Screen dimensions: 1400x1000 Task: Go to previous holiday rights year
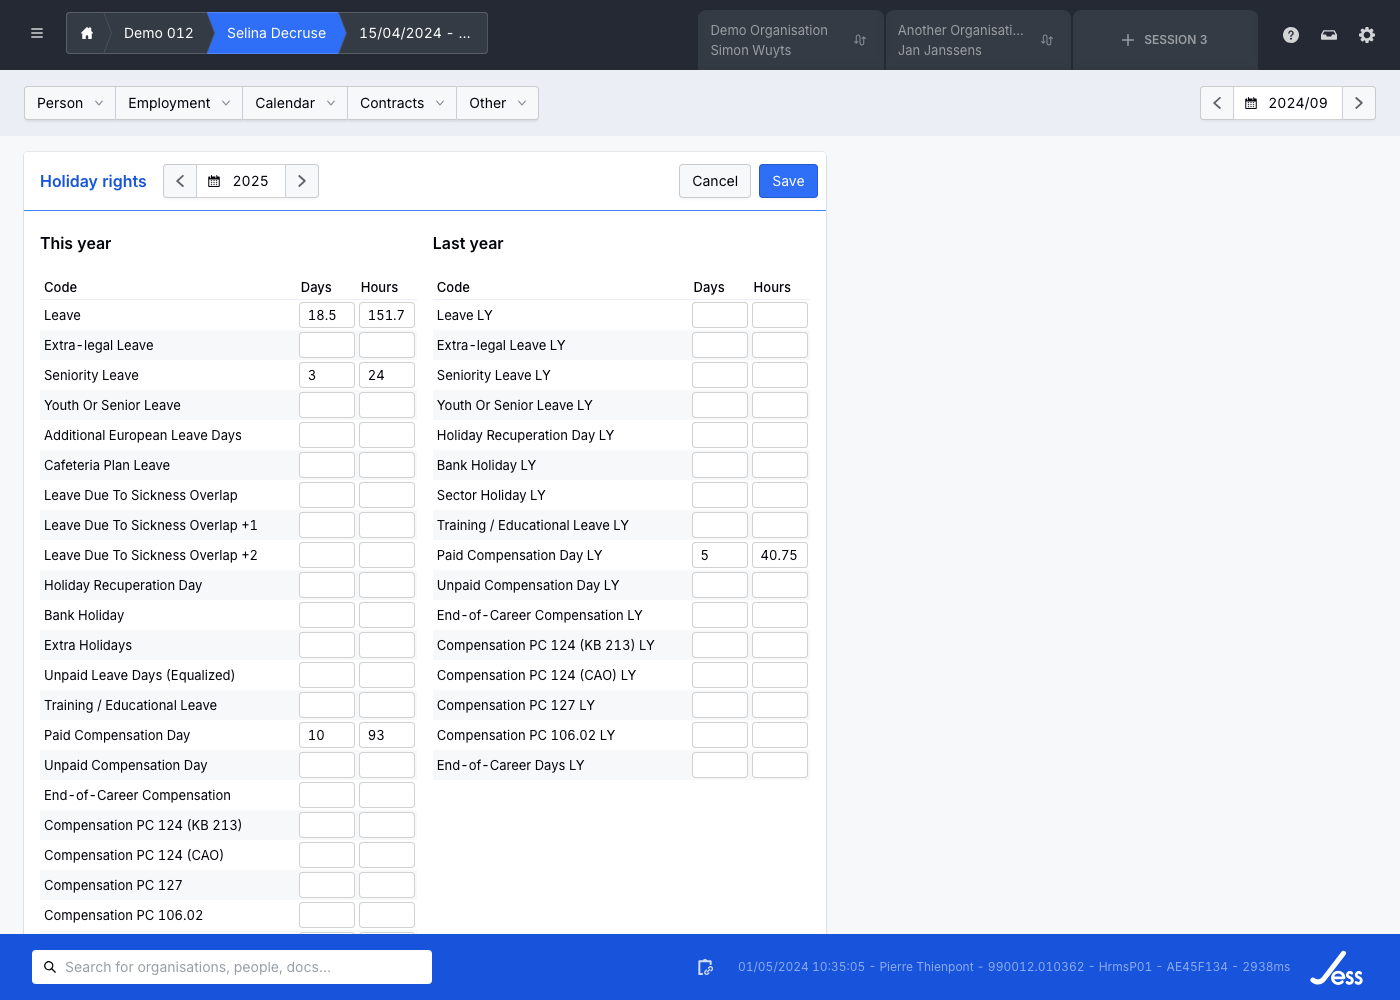(x=180, y=181)
